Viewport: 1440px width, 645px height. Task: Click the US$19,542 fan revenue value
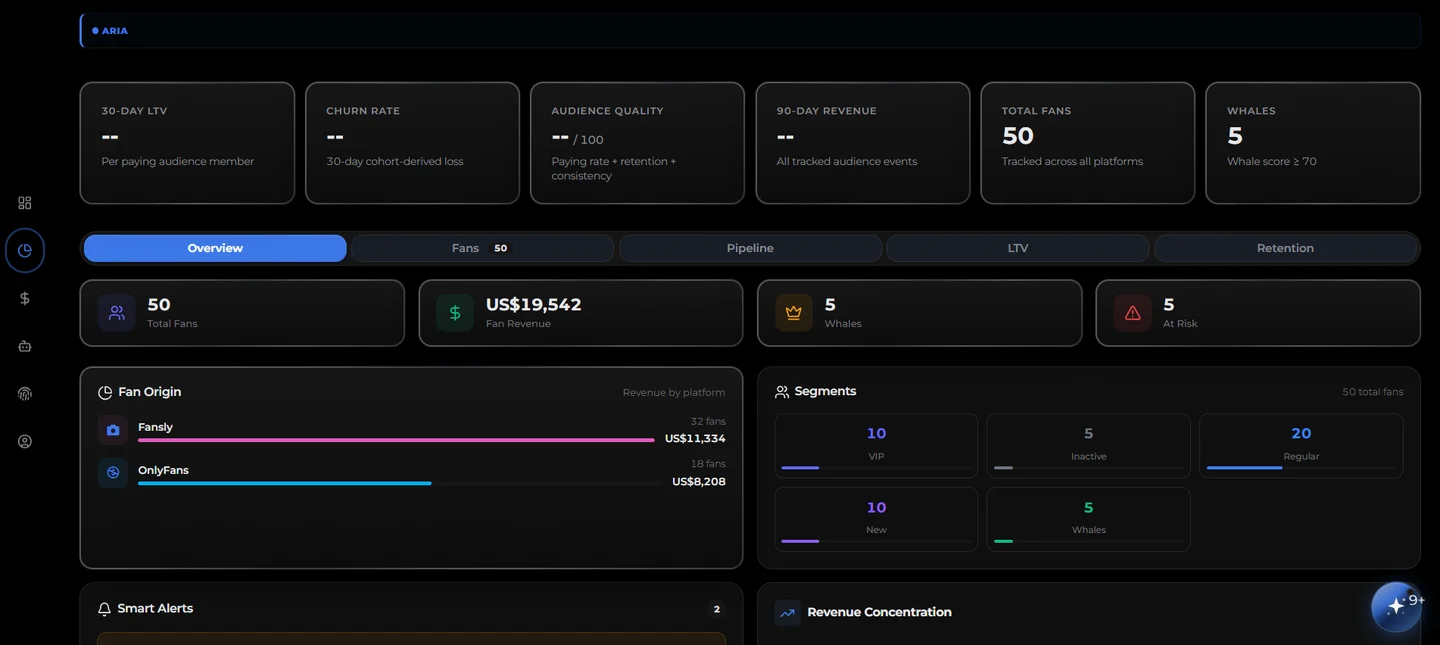tap(533, 305)
